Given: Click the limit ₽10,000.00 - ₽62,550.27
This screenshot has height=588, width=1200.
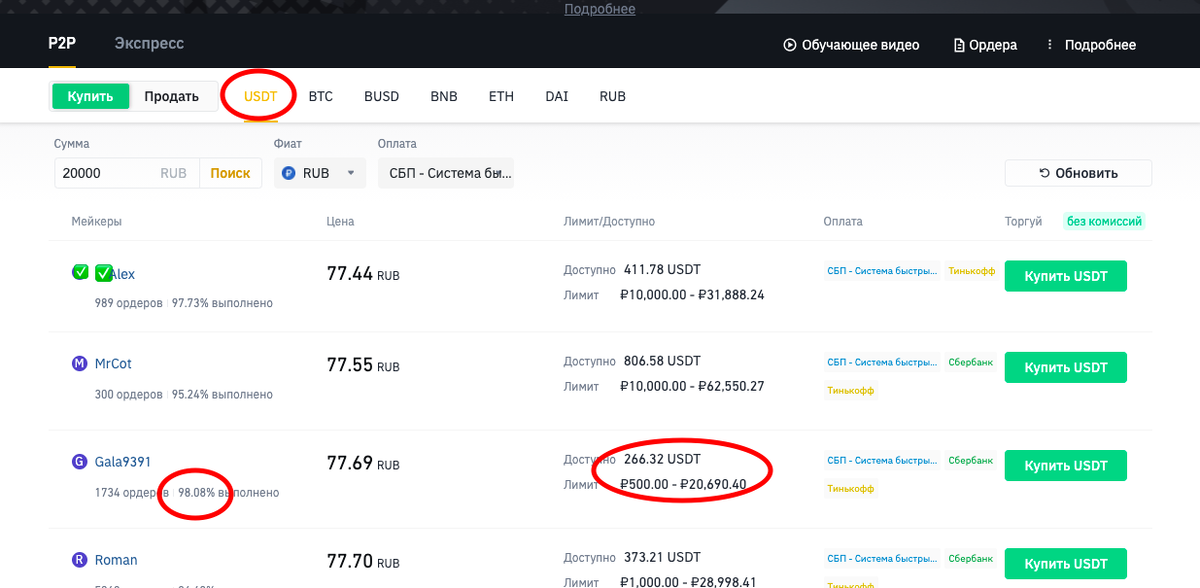Looking at the screenshot, I should coord(692,386).
